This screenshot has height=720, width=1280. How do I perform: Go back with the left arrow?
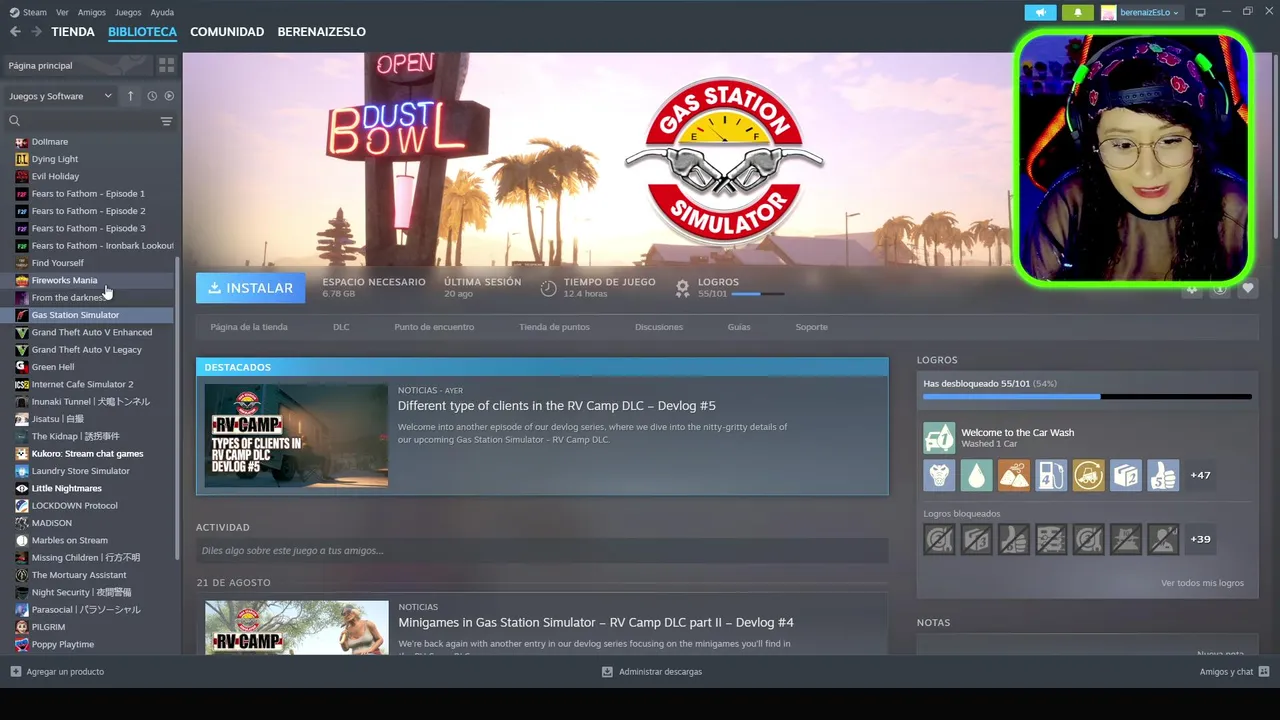coord(15,32)
